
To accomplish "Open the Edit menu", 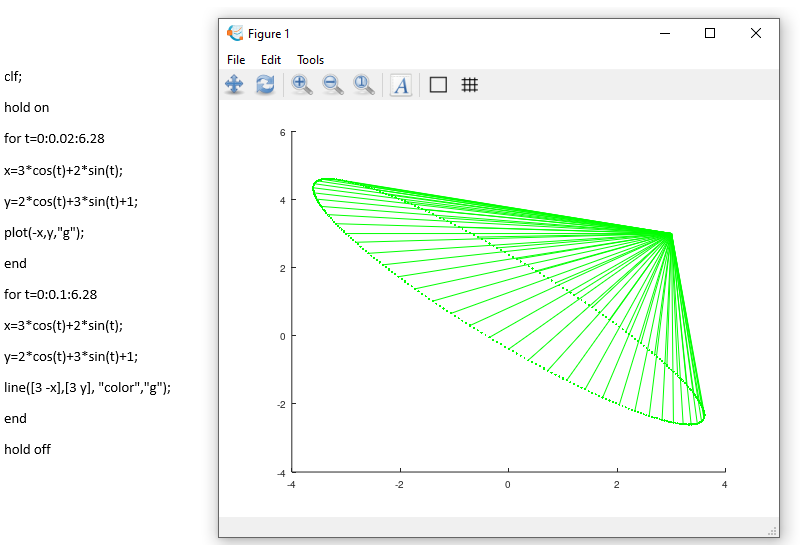I will point(271,60).
